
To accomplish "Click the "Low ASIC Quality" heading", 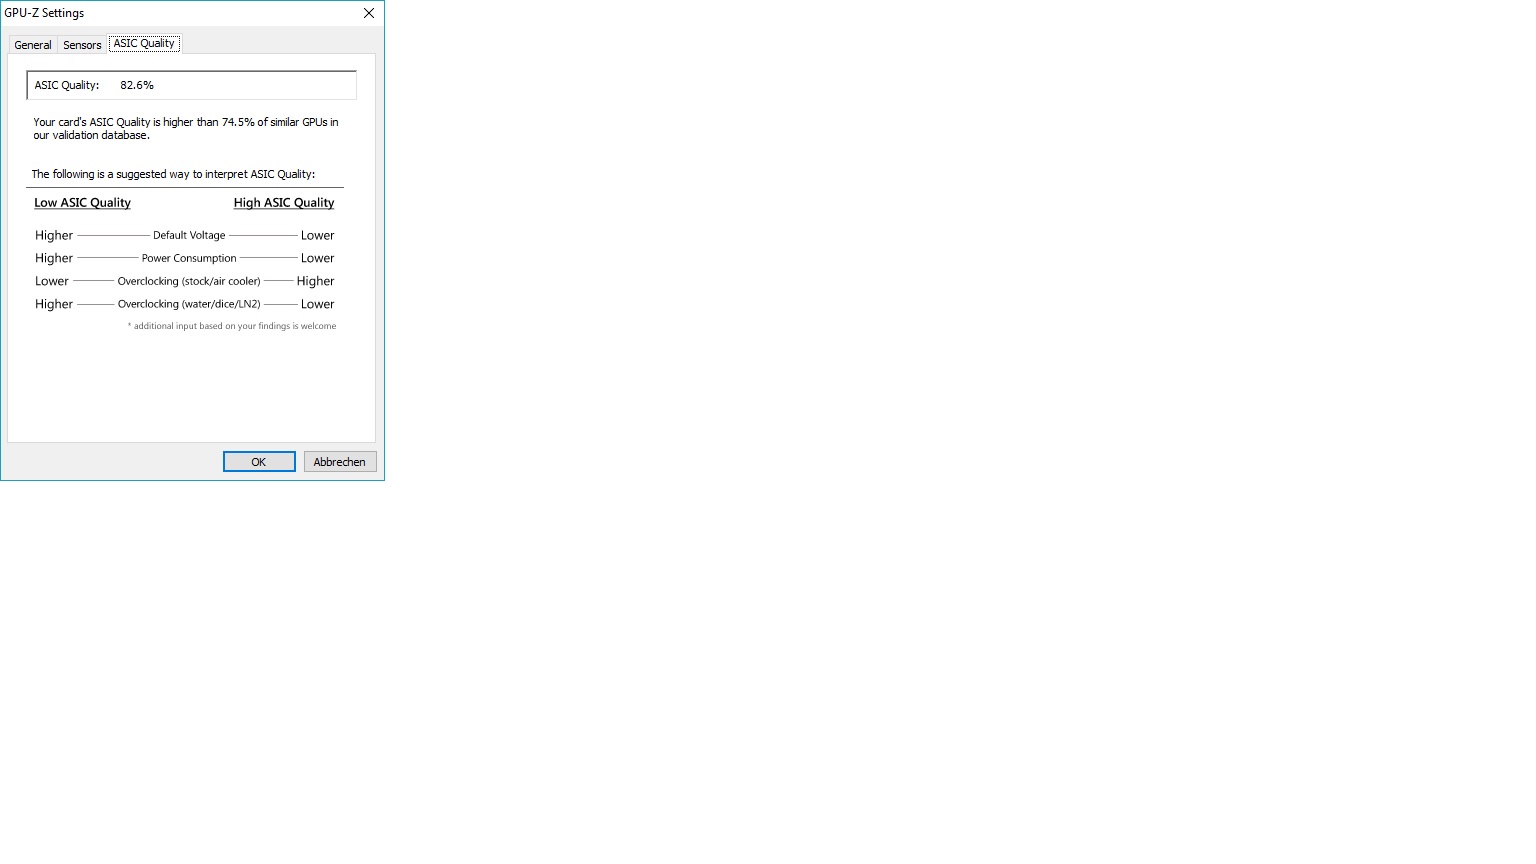I will point(82,203).
